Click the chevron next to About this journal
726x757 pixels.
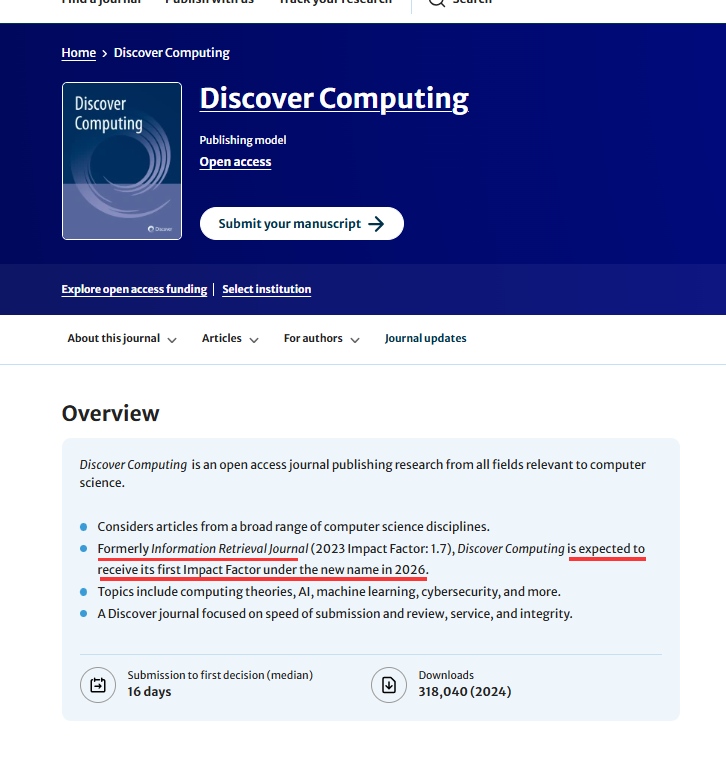172,340
